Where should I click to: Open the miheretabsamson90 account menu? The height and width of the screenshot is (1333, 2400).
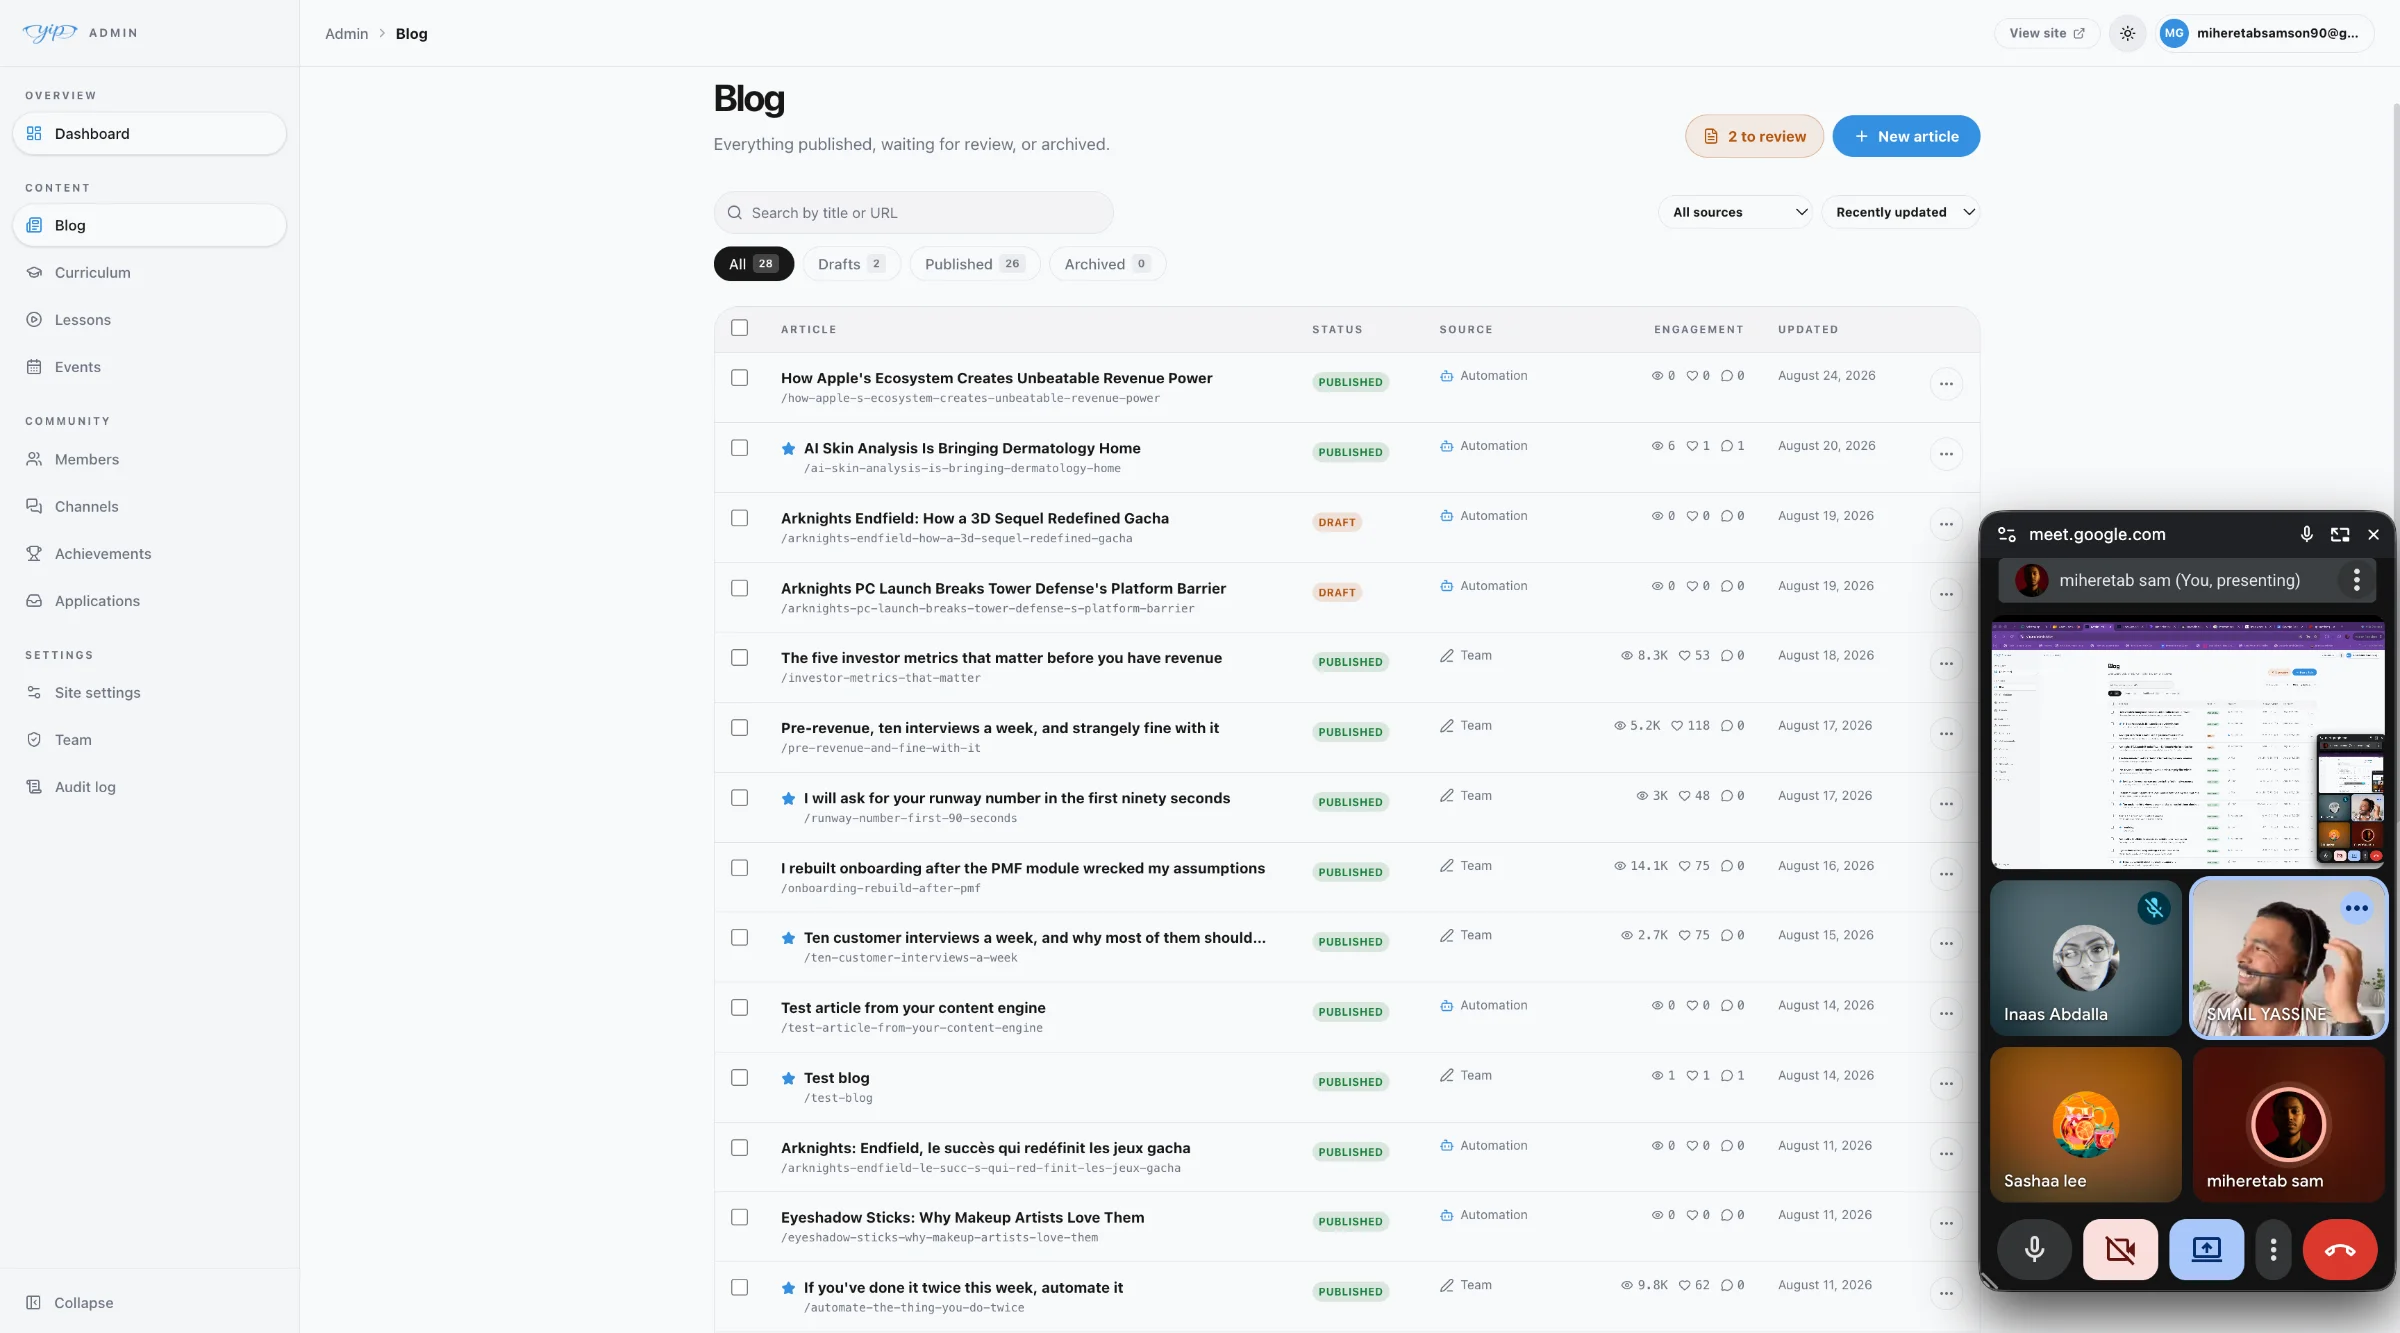point(2264,33)
